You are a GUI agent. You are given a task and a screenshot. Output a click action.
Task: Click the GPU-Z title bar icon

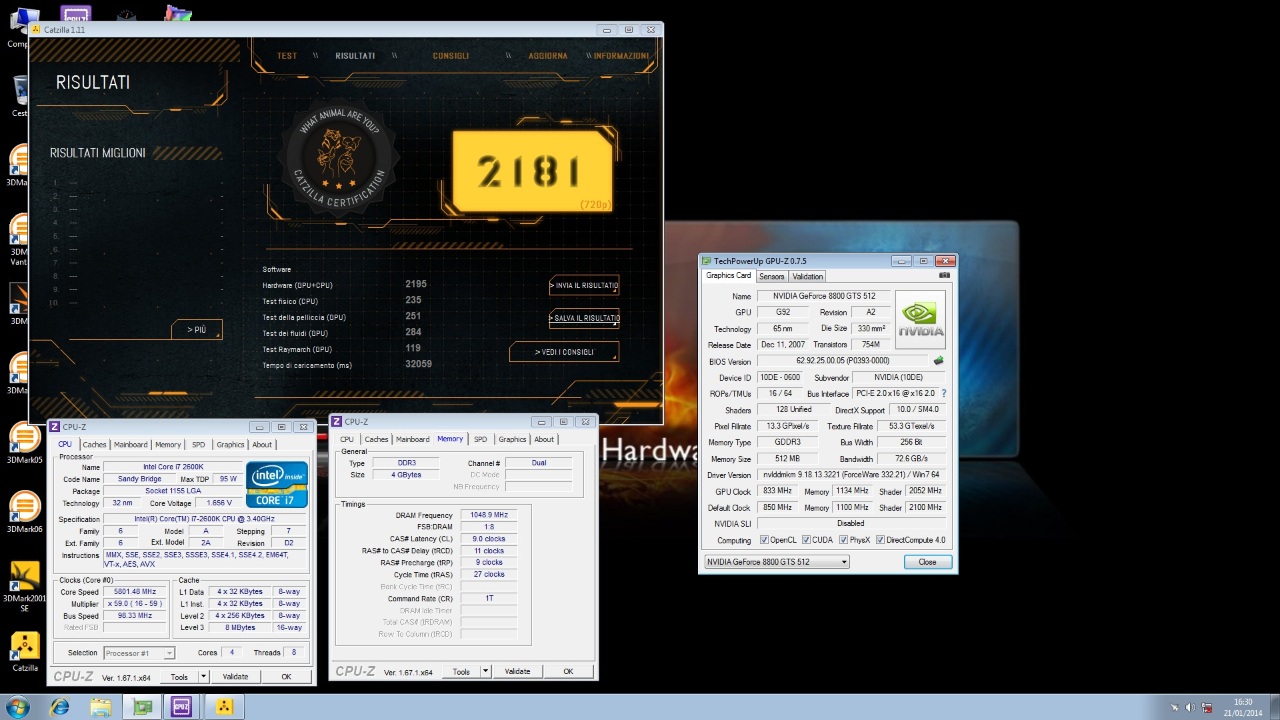(707, 261)
